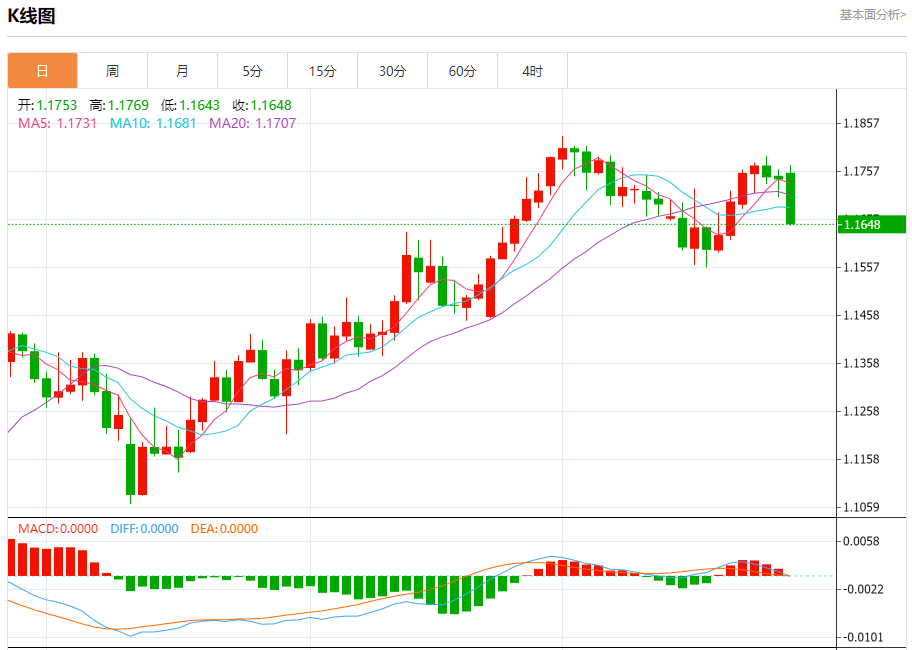Screen dimensions: 912x650
Task: Click the MA20 1.1707 indicator label
Action: [x=252, y=123]
